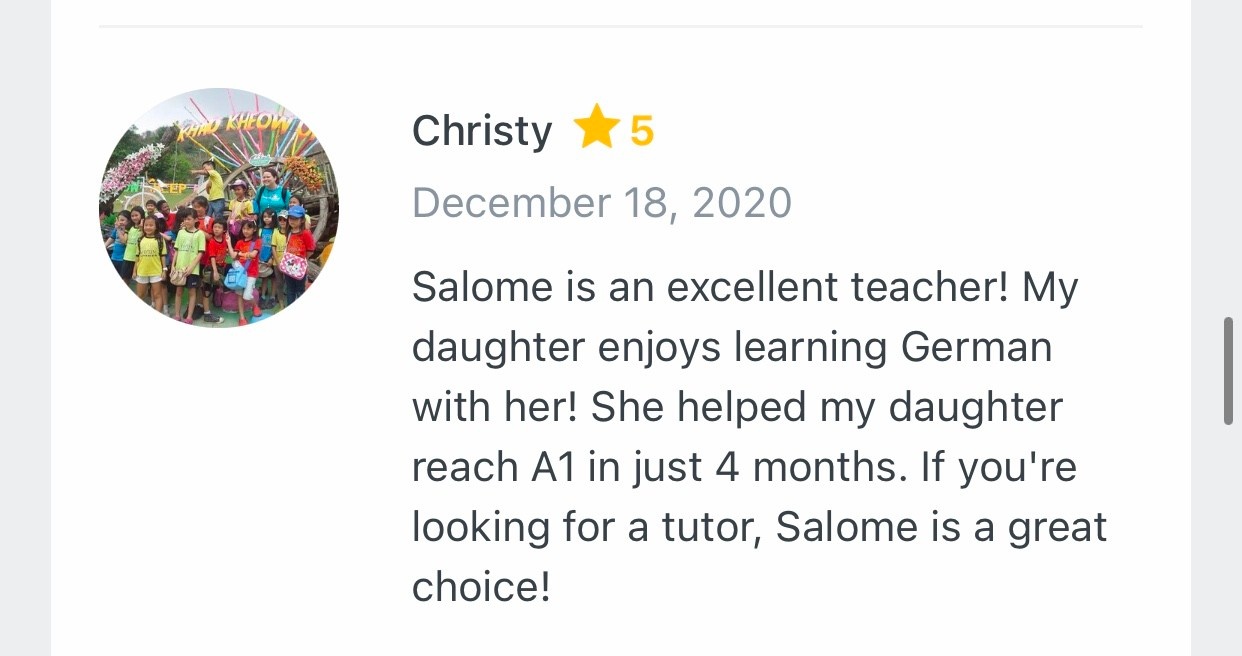Viewport: 1242px width, 656px height.
Task: Click the final word "choice!"
Action: (x=481, y=587)
